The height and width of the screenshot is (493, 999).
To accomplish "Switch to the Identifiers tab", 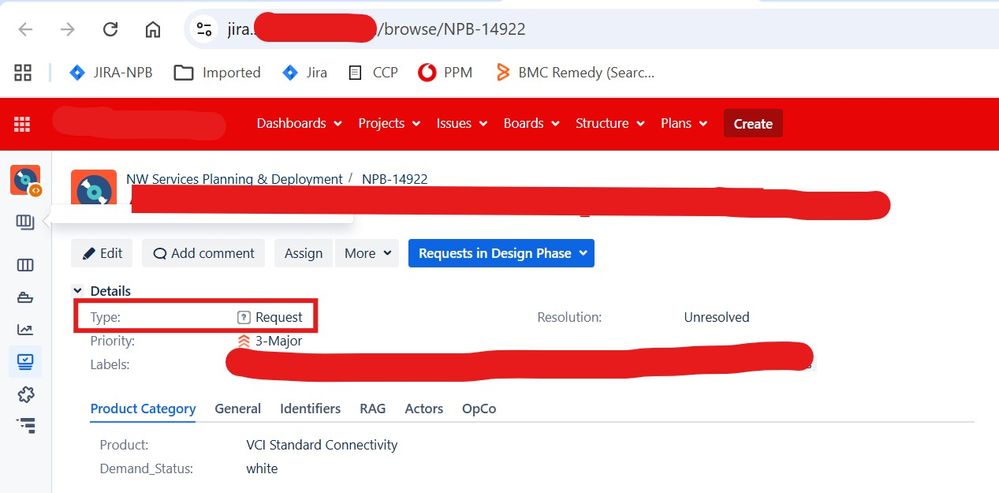I will (310, 409).
